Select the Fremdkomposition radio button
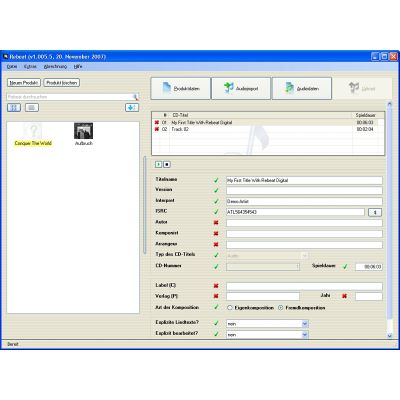Viewport: 400px width, 400px height. click(x=280, y=308)
